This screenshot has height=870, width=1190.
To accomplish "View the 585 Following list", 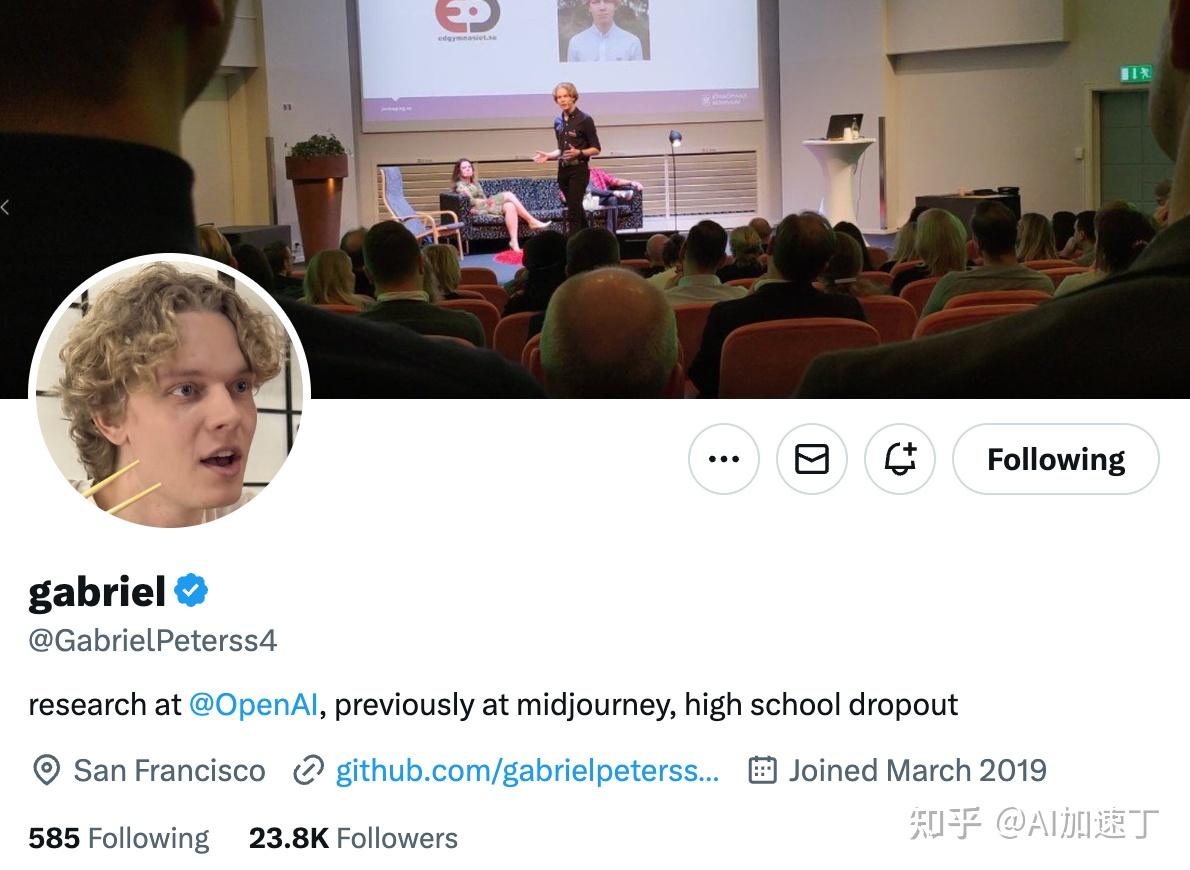I will [119, 838].
